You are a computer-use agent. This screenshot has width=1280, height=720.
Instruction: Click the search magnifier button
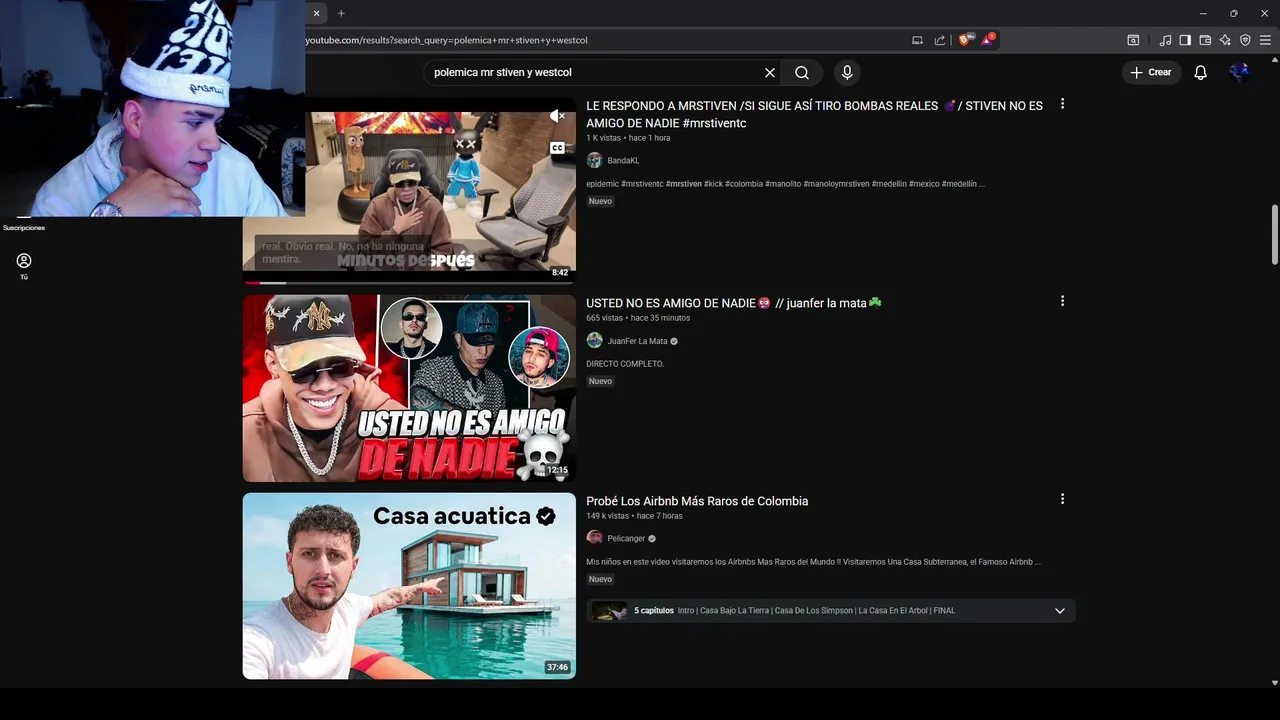click(802, 72)
